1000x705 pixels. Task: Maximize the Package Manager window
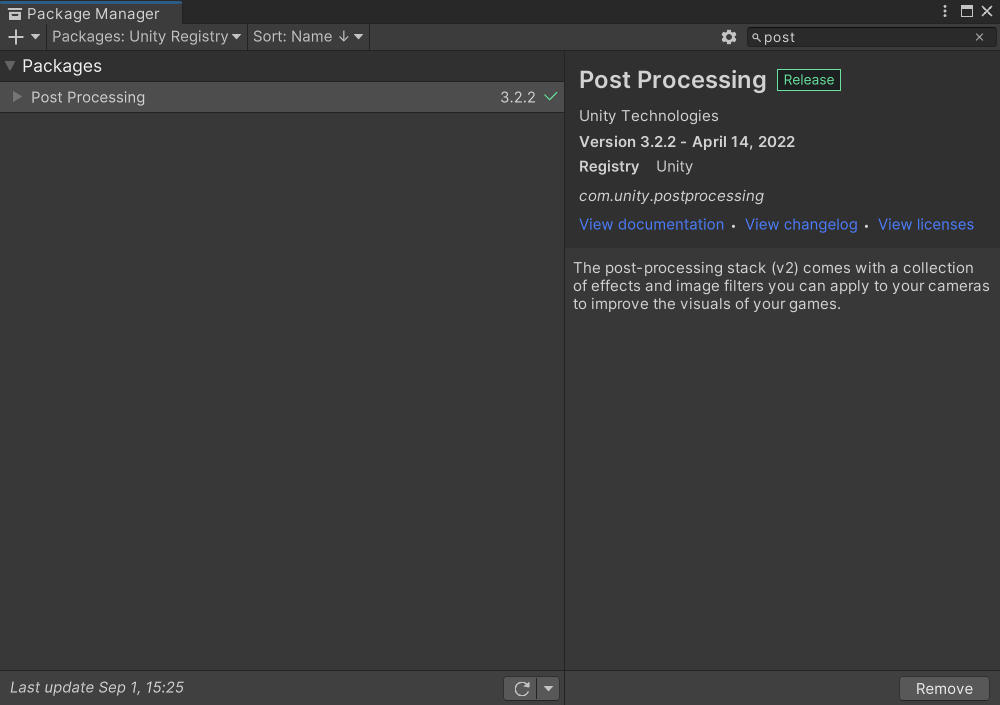tap(967, 11)
